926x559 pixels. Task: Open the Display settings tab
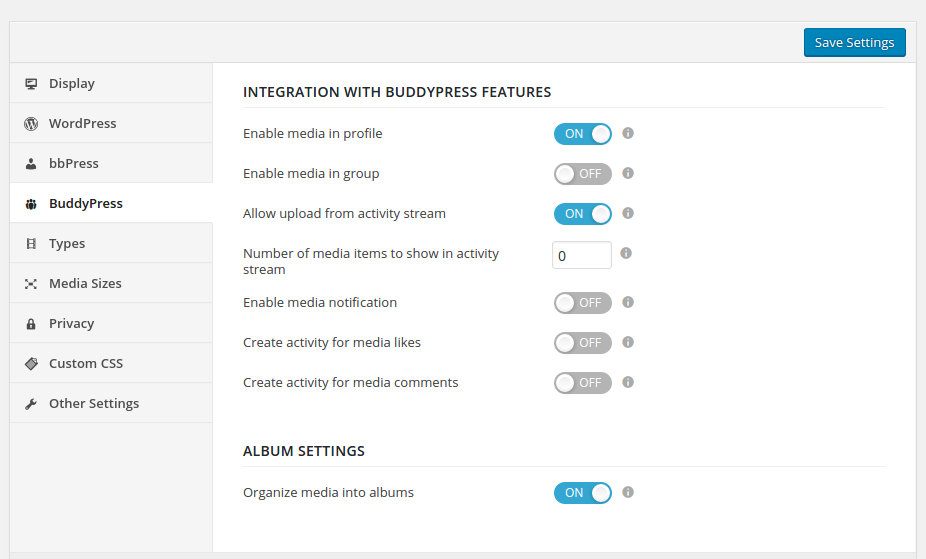72,84
